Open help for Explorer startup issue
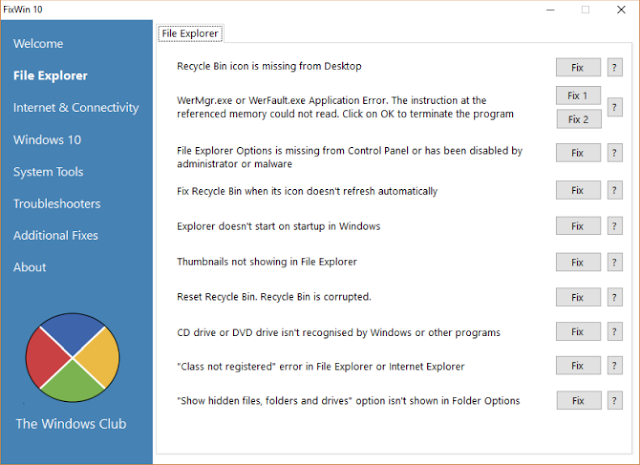This screenshot has width=640, height=465. click(615, 226)
